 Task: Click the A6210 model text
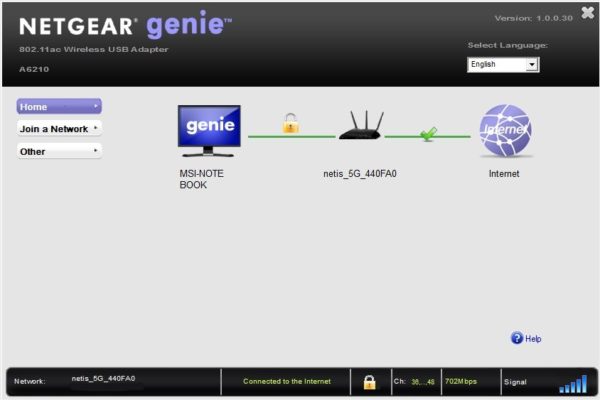pos(34,69)
